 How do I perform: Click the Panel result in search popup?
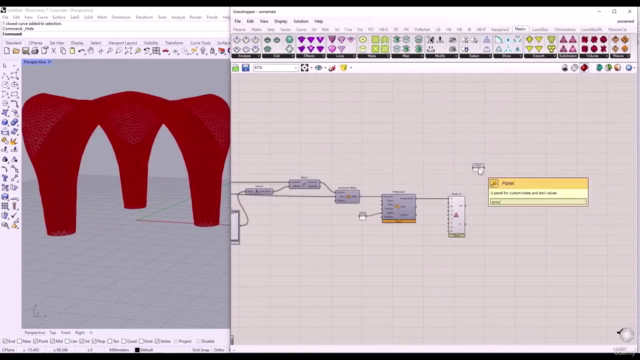coord(538,183)
